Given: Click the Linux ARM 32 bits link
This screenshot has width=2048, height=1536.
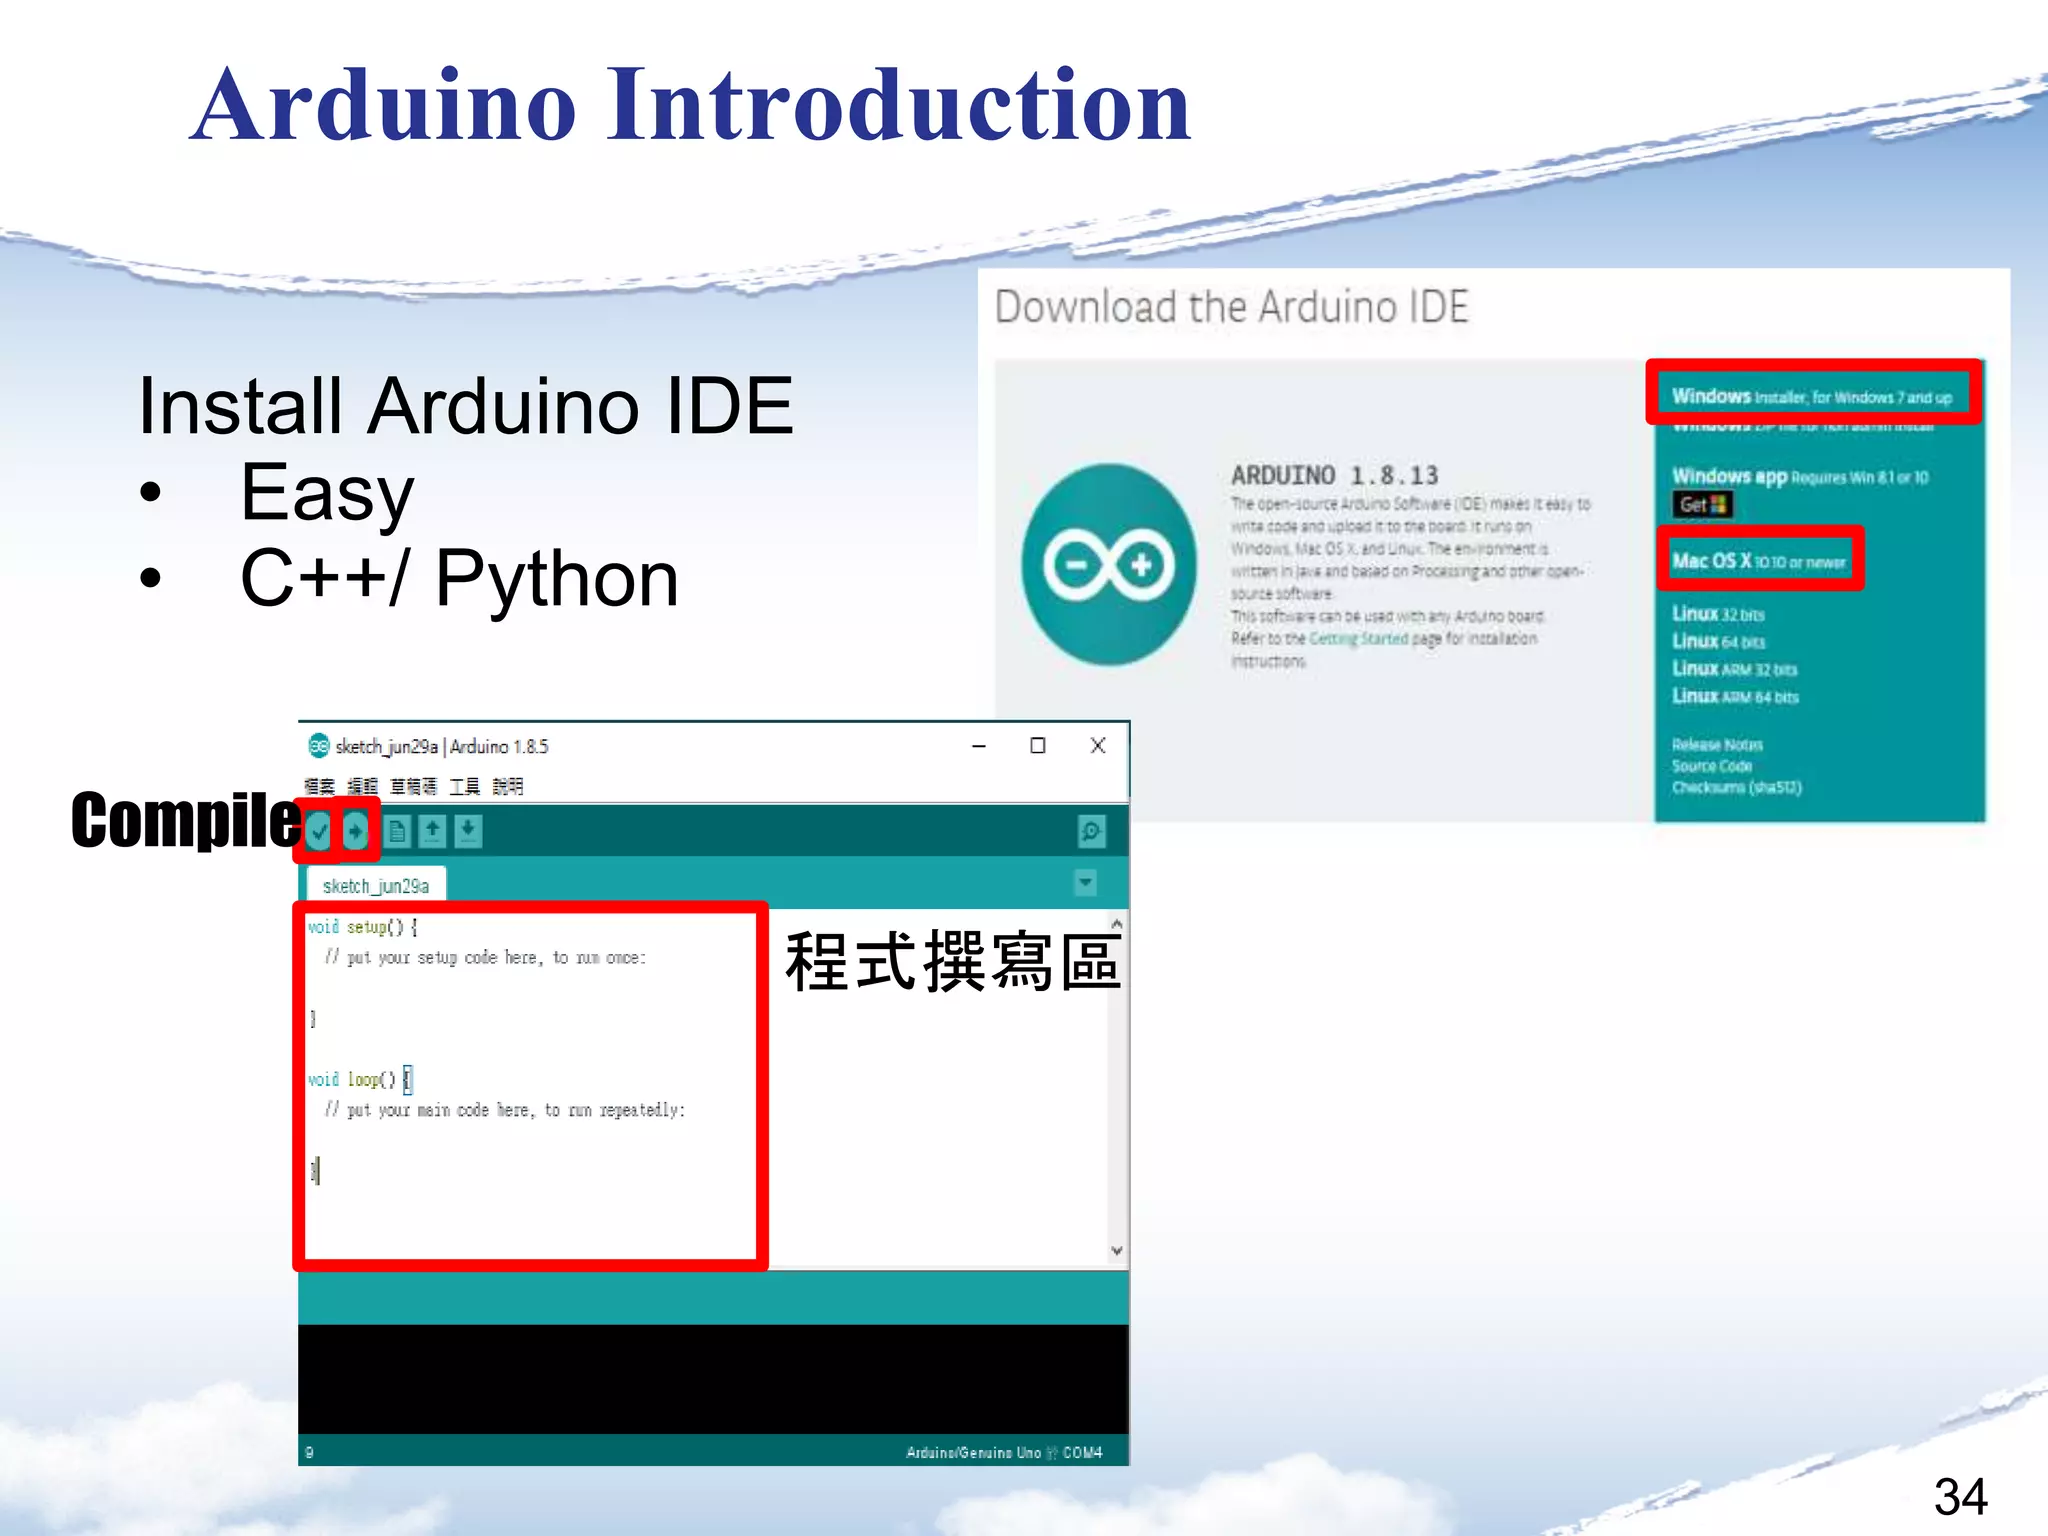Looking at the screenshot, I should coord(1734,668).
